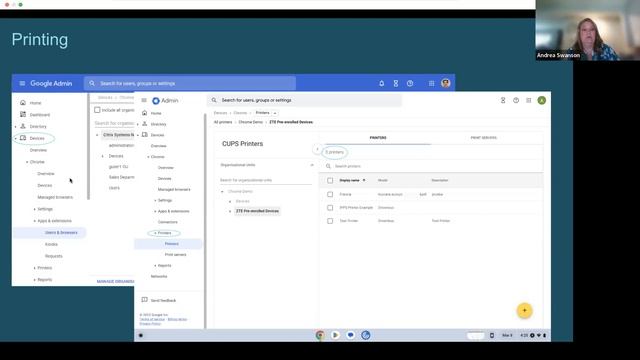Go to the Chrome Demo breadcrumb
Image resolution: width=640 pixels, height=360 pixels.
tap(251, 122)
